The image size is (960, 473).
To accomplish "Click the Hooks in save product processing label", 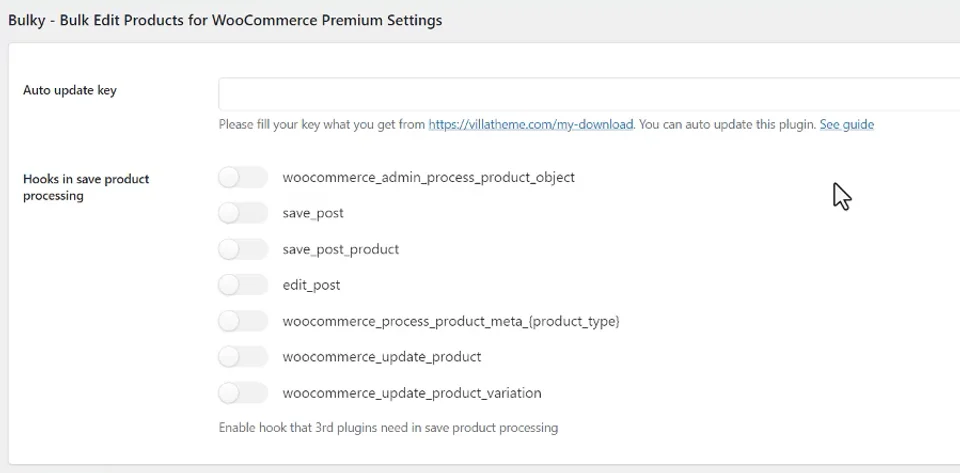I will click(86, 187).
